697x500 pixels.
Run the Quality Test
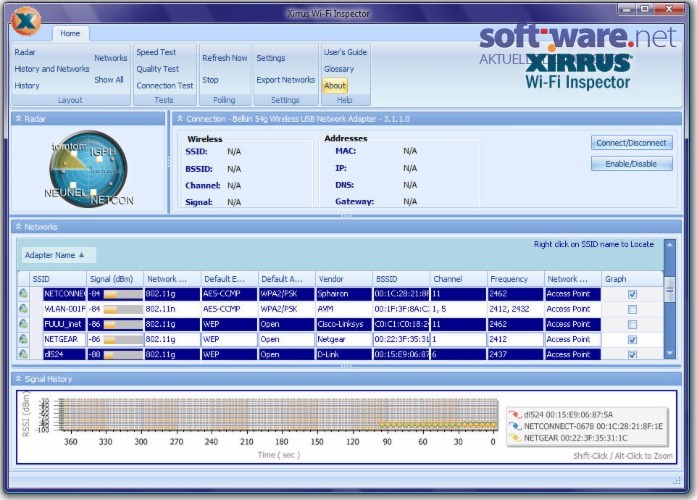(158, 69)
